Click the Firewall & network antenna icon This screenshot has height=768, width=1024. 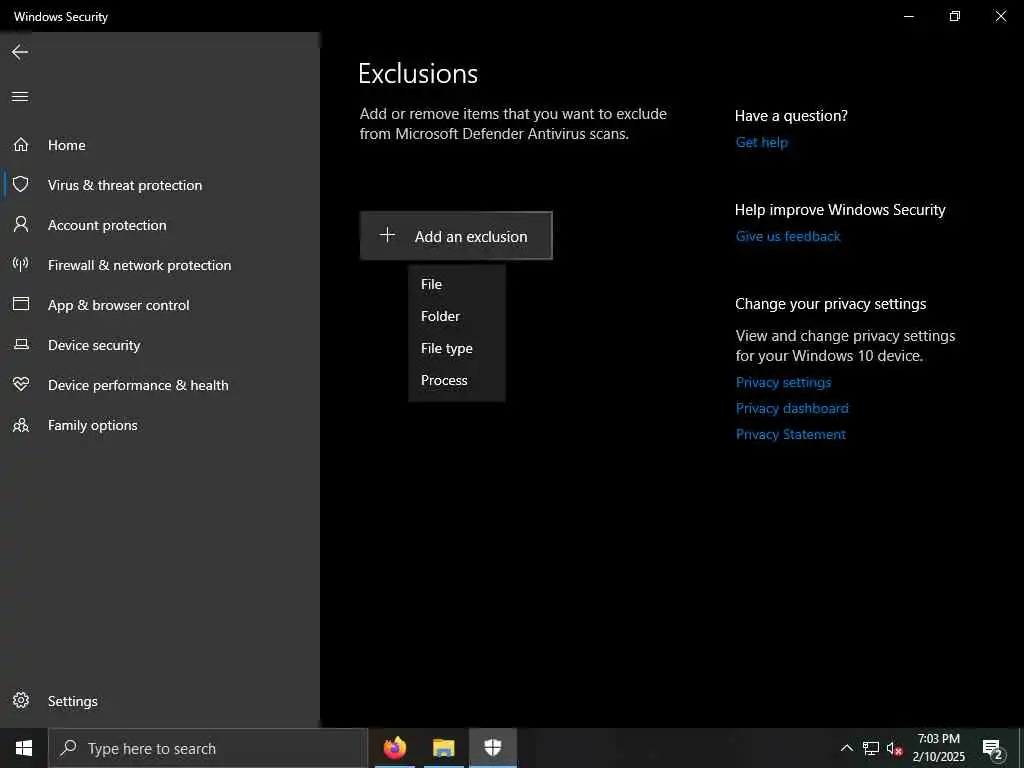(x=21, y=264)
